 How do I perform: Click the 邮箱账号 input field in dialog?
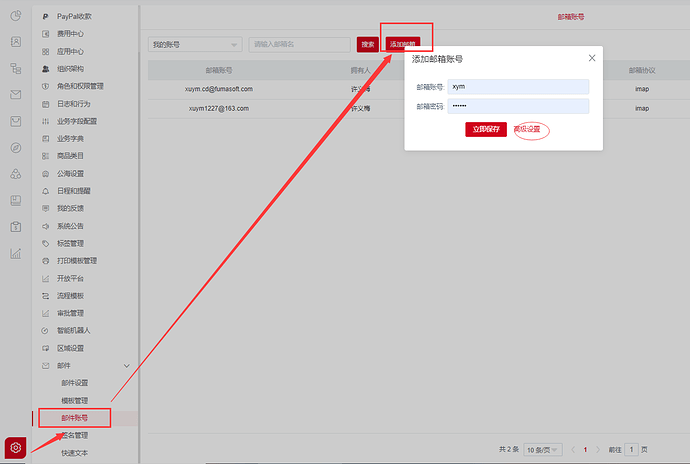click(518, 87)
